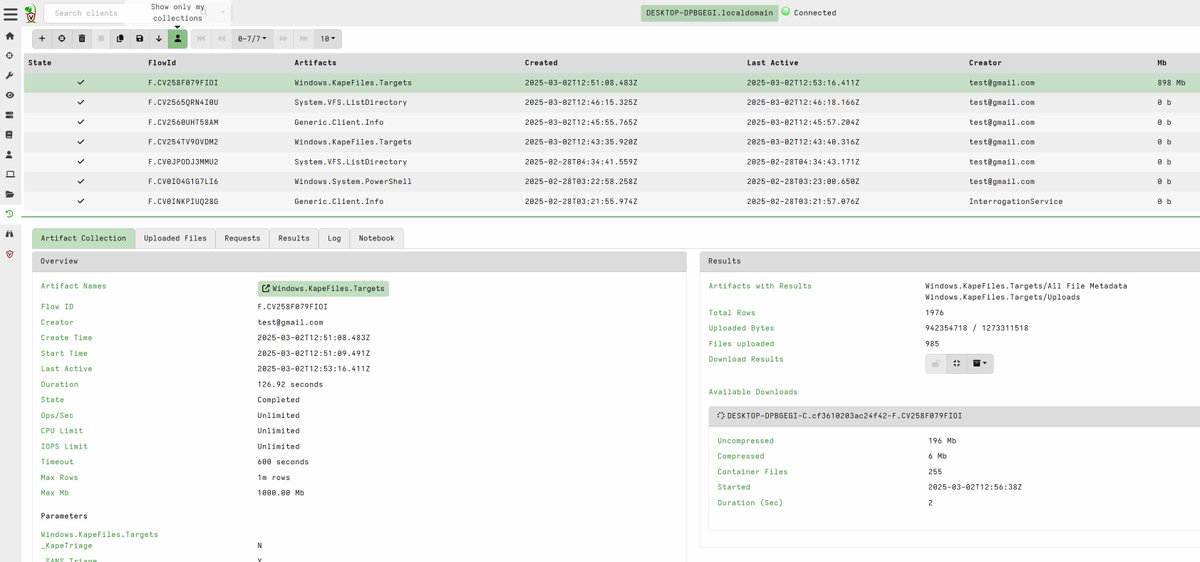This screenshot has height=562, width=1200.
Task: Open the Windows.KapeFiles.Targets artifact link button
Action: coord(322,288)
